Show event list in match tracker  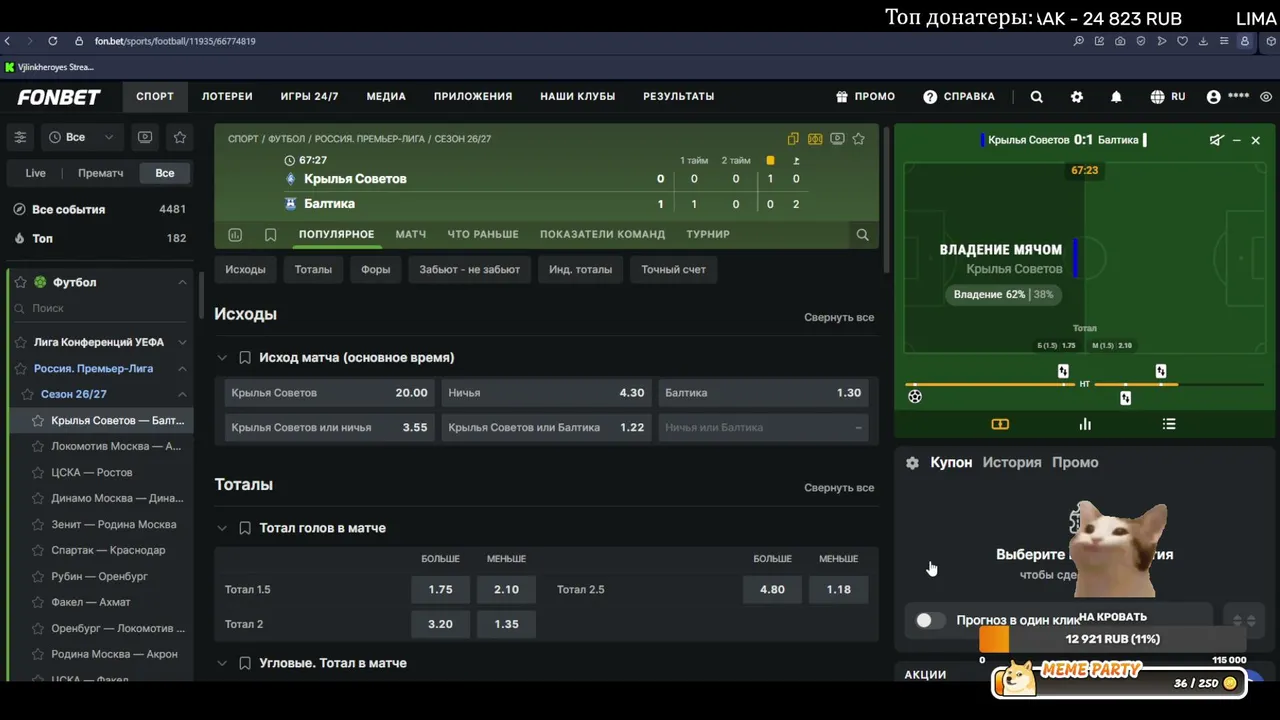point(1169,424)
